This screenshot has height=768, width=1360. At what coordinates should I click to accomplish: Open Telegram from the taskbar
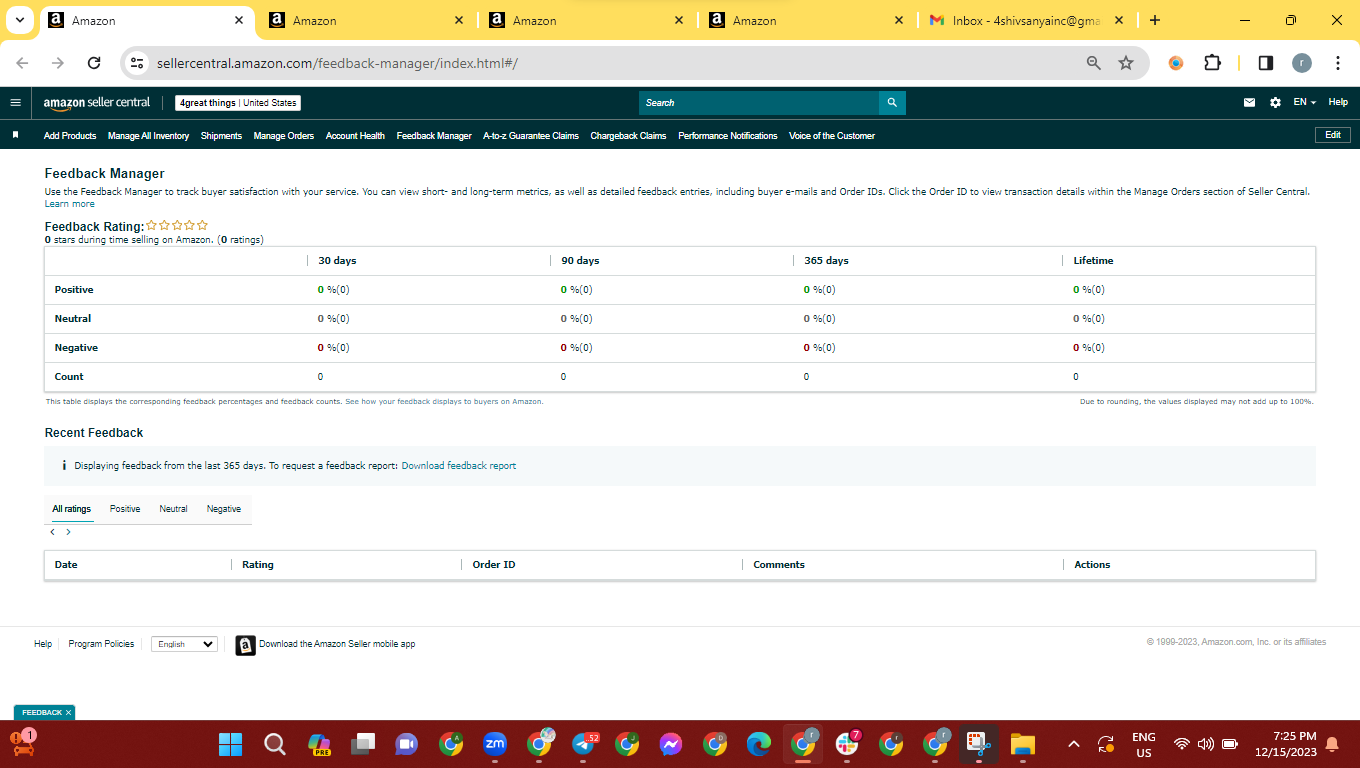pyautogui.click(x=584, y=744)
